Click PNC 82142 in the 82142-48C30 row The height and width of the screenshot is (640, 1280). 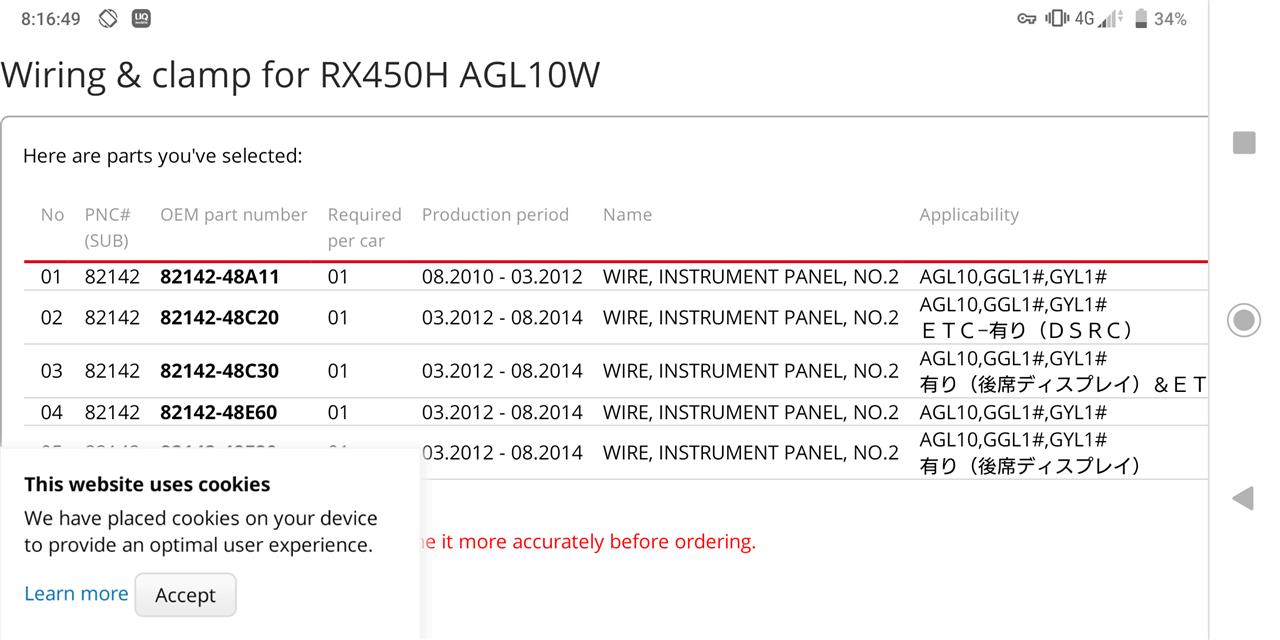(112, 371)
